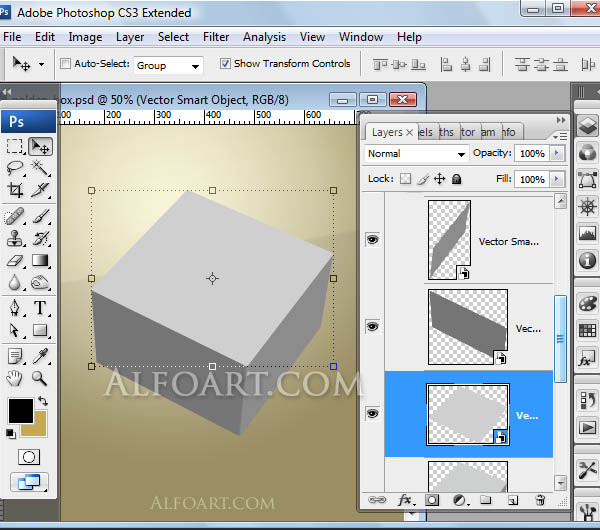Hide the Vec... layer visibility
Screen dimensions: 600x530
click(x=372, y=326)
